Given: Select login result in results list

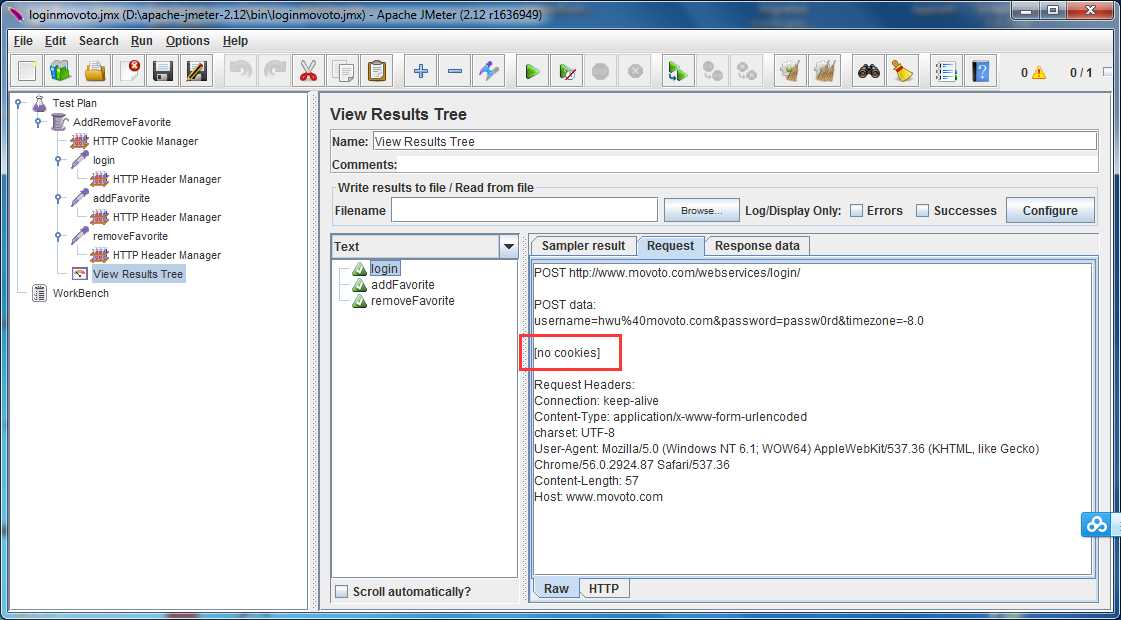Looking at the screenshot, I should (385, 268).
